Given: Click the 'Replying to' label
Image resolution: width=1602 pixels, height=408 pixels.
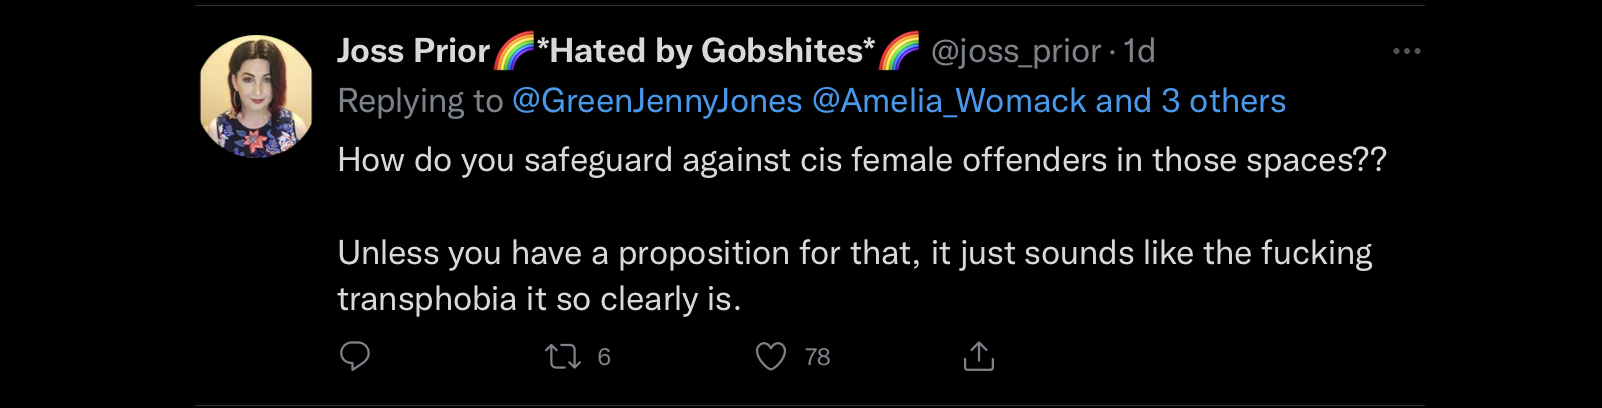Looking at the screenshot, I should (420, 101).
